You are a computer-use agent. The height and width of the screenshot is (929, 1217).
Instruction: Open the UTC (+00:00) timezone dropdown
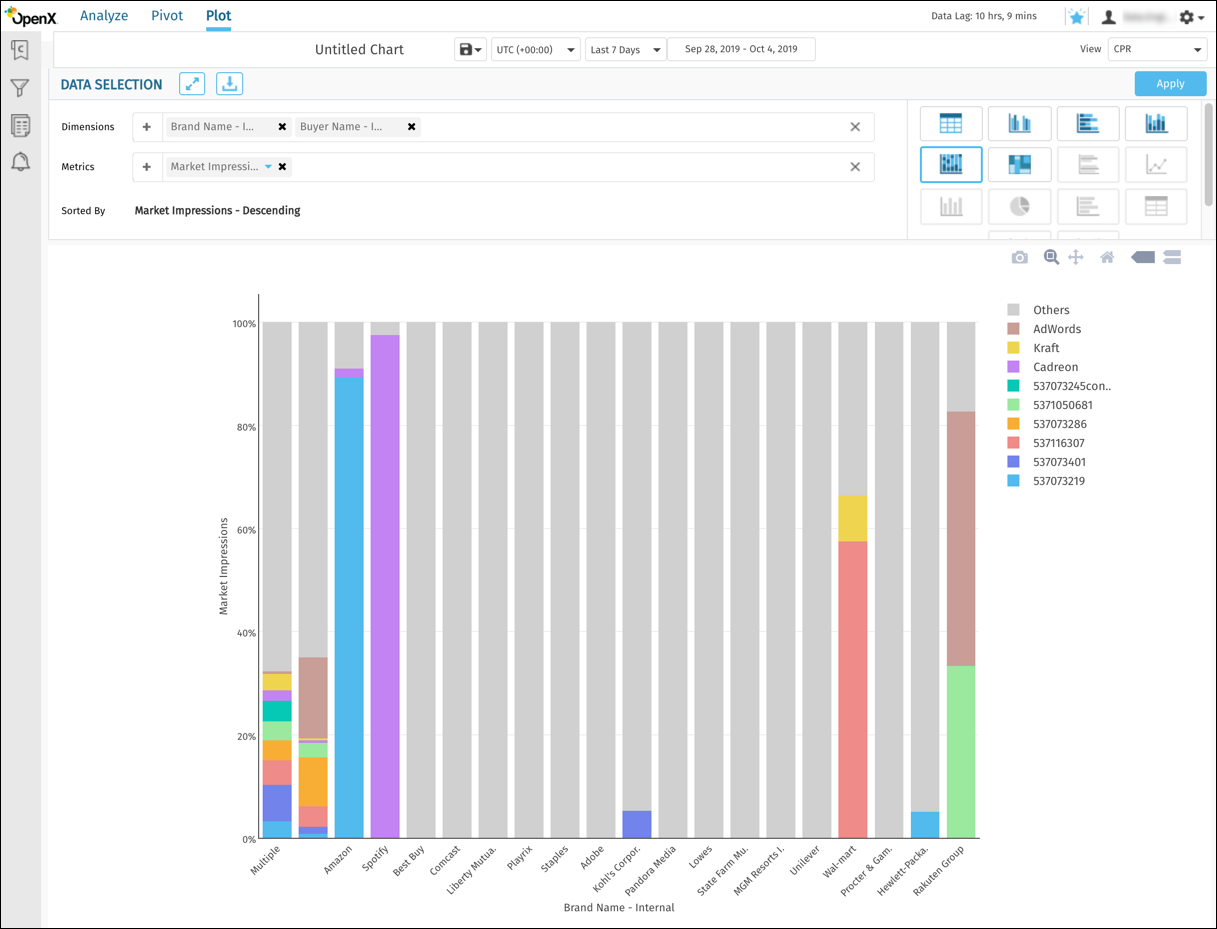click(x=536, y=49)
